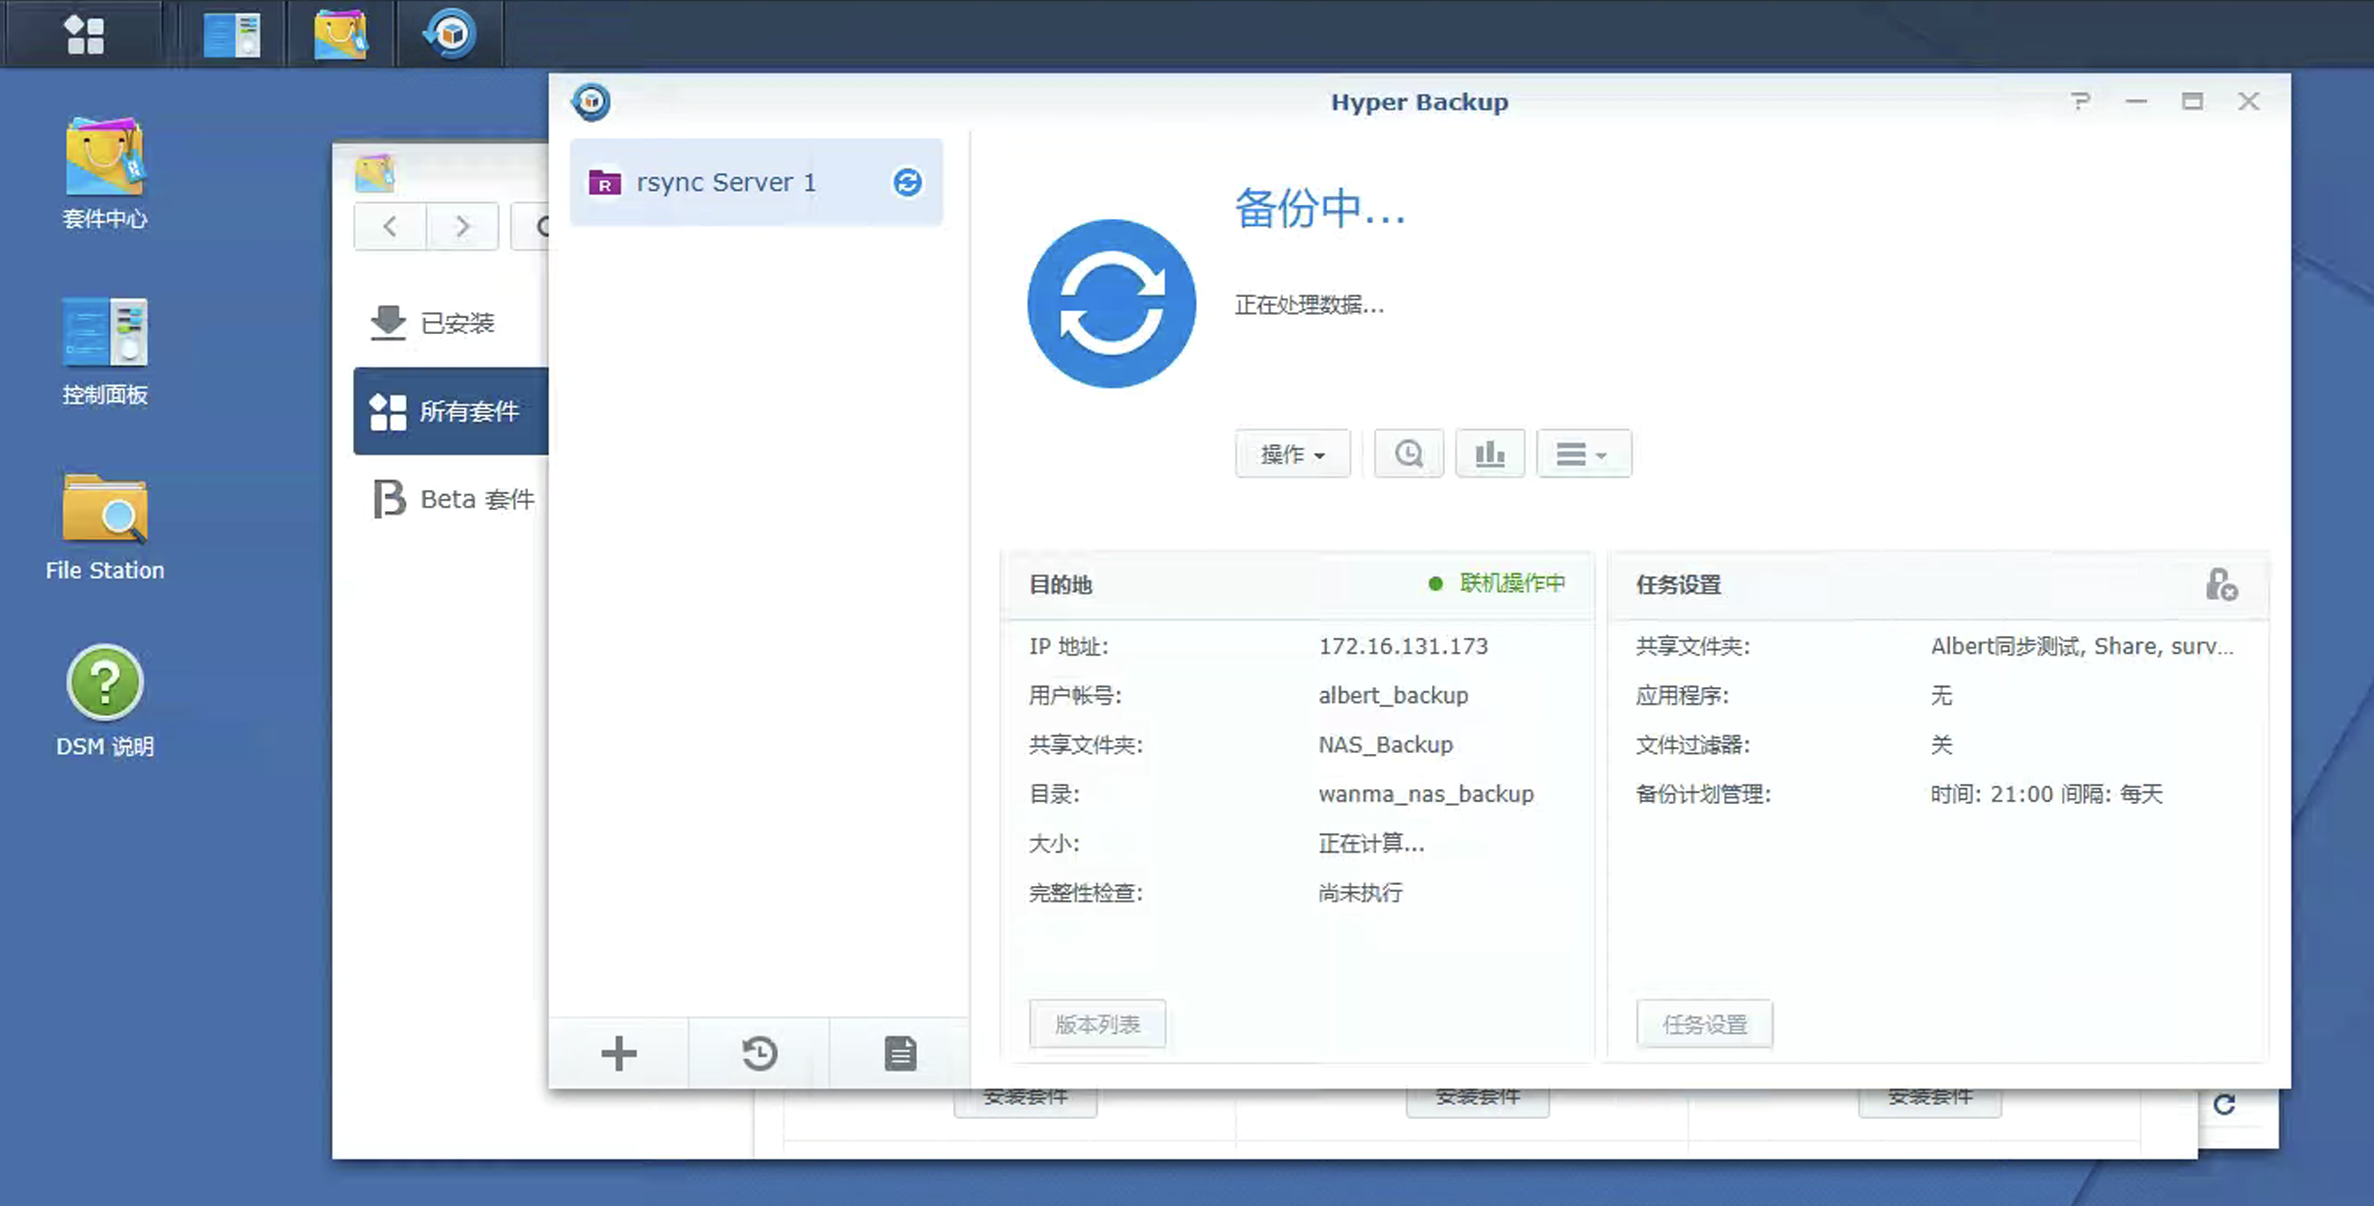
Task: Open the 控制面板 desktop shortcut
Action: (105, 351)
